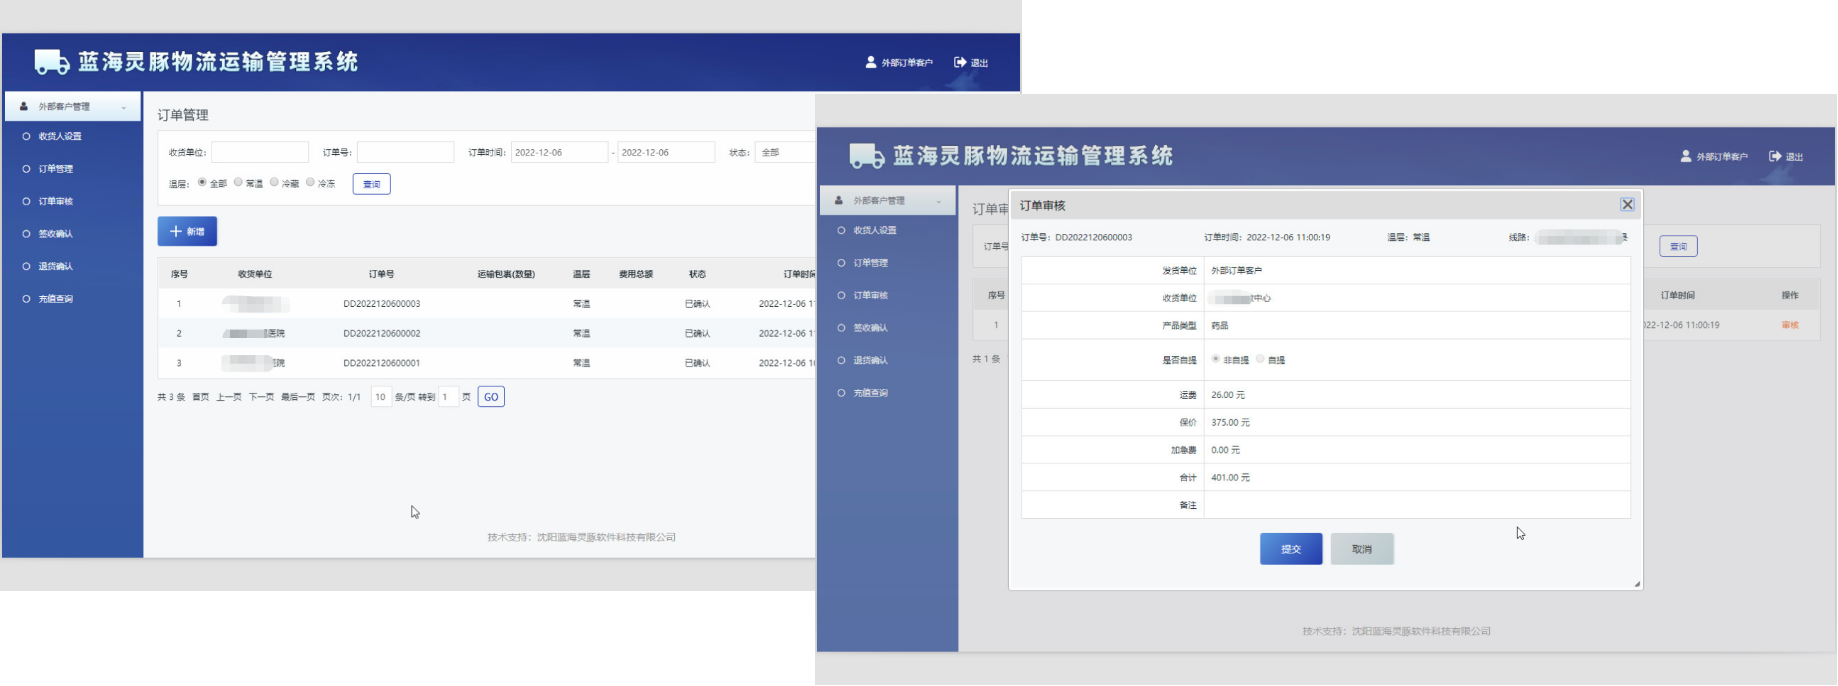Screen dimensions: 1838x686
Task: Click the circle icon beside 收货人设置 near 订单管理 page
Action: (x=26, y=136)
